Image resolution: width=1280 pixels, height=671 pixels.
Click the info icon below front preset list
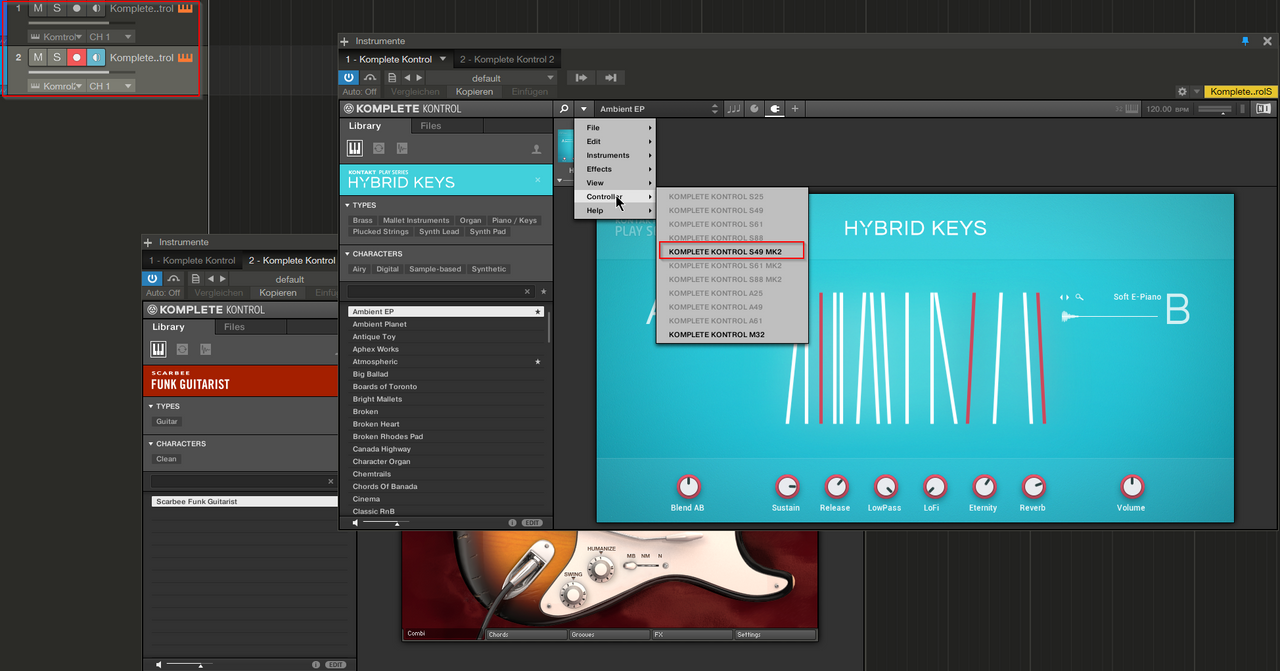[x=512, y=523]
